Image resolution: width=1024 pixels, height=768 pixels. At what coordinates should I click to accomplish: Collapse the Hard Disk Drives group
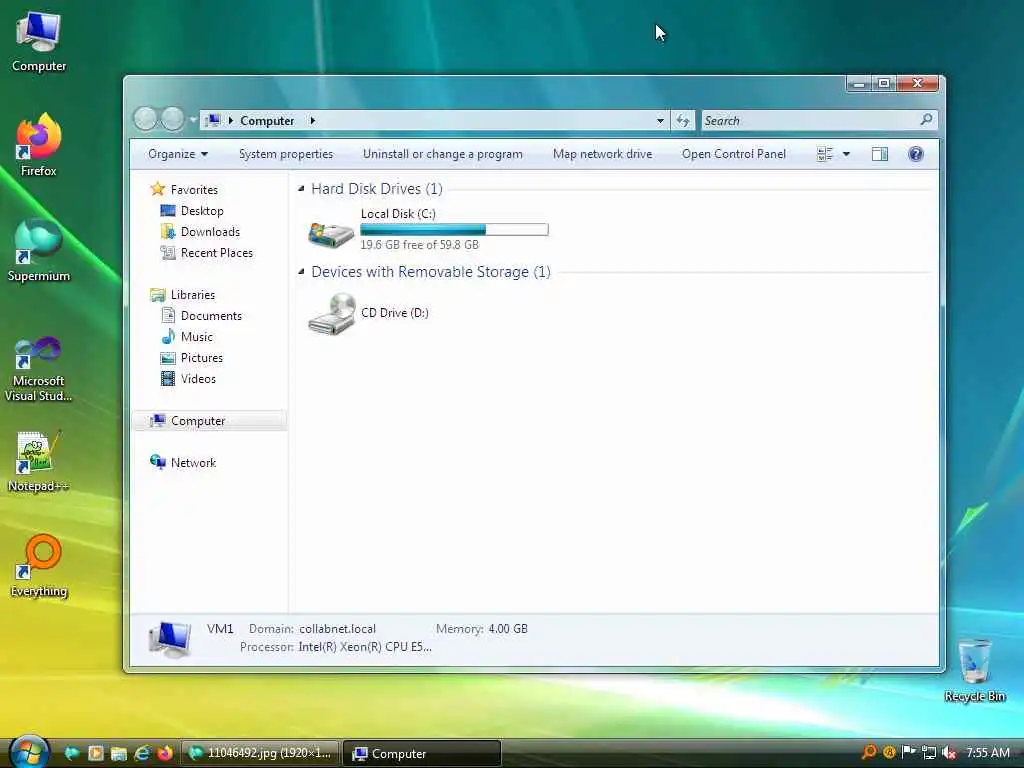point(301,189)
